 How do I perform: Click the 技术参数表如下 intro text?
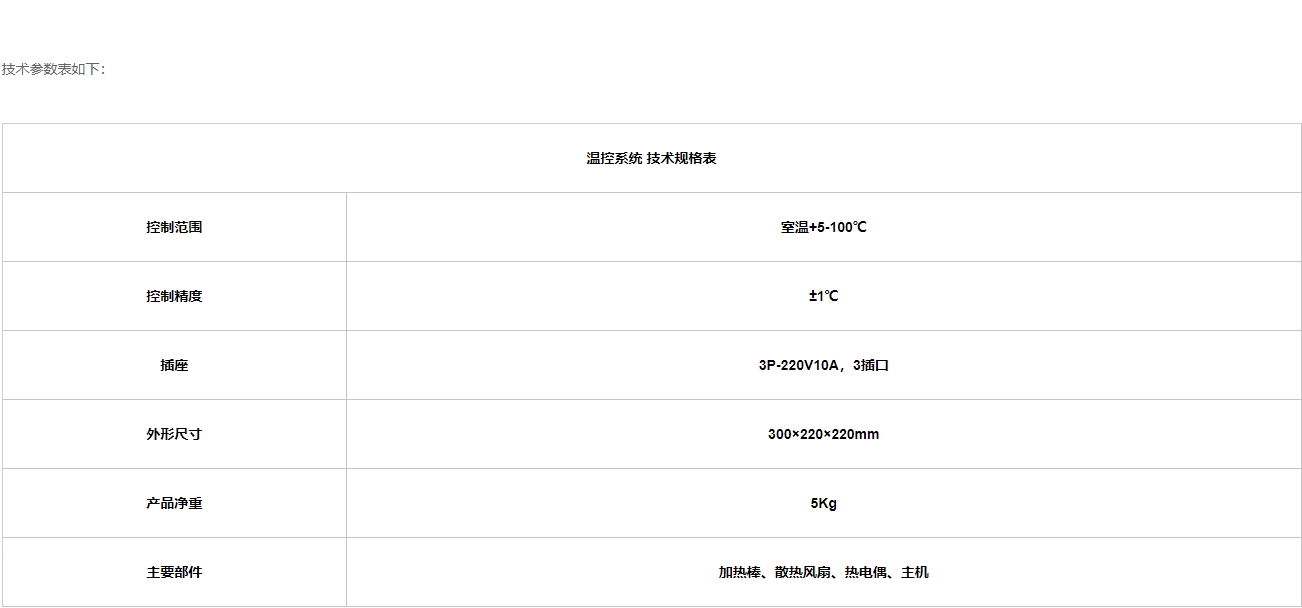[x=52, y=69]
